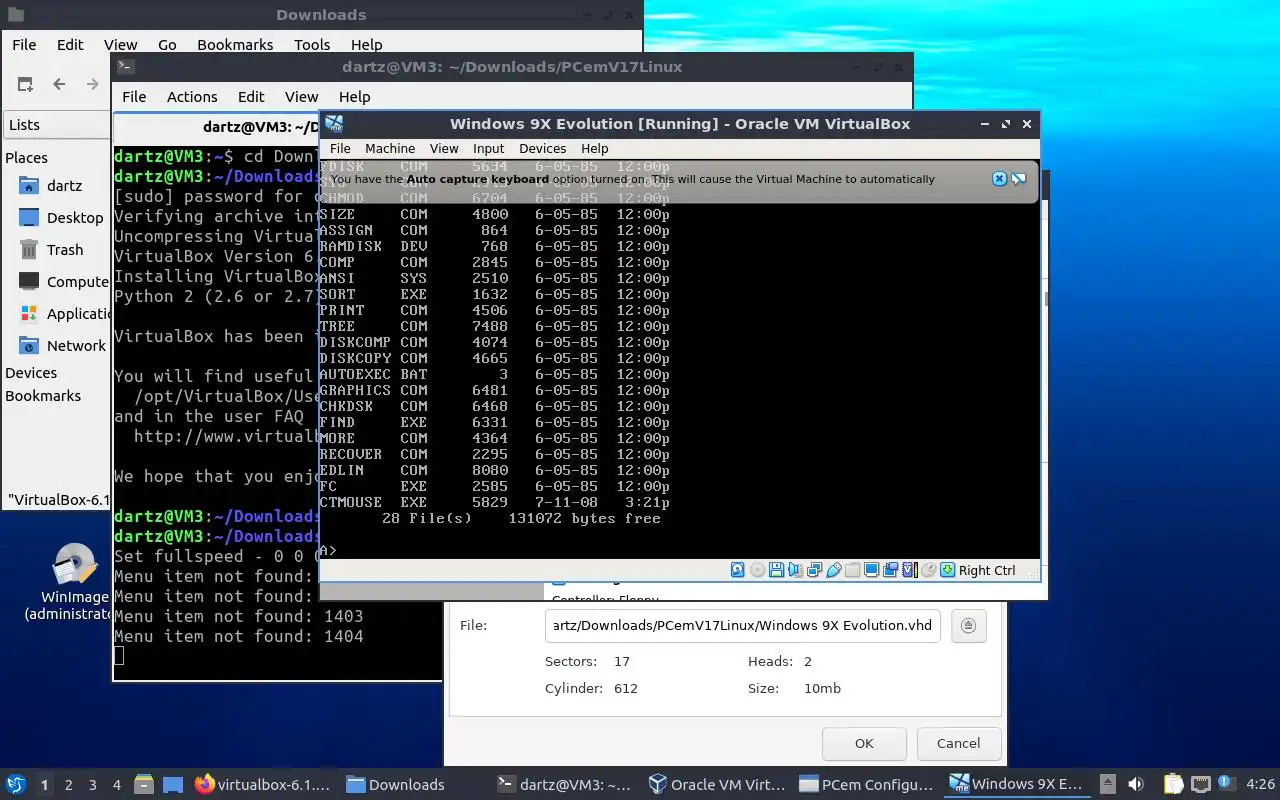Click the vhd file path input field
Screen dimensions: 1280x800
(x=742, y=626)
